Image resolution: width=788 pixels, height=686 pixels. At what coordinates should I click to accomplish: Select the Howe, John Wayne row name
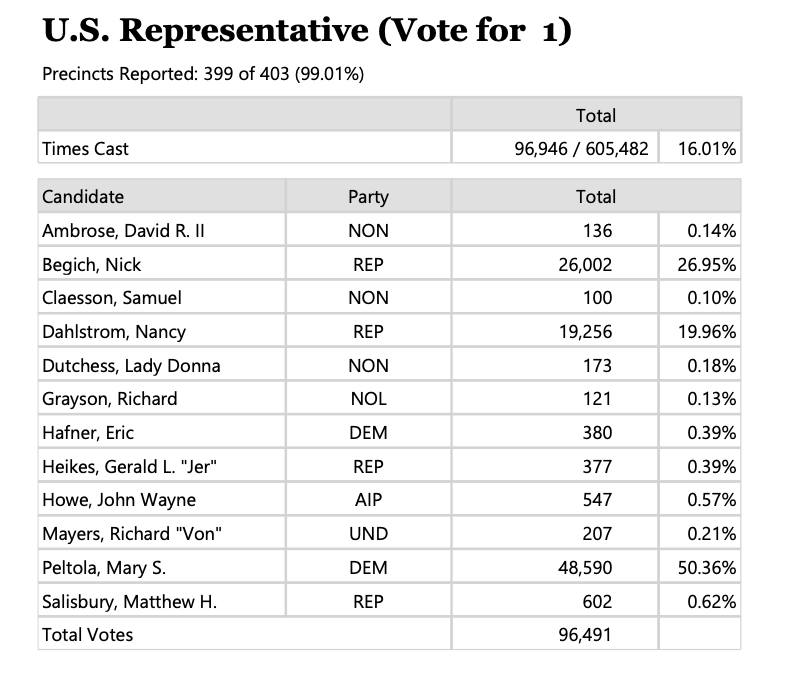click(x=119, y=500)
